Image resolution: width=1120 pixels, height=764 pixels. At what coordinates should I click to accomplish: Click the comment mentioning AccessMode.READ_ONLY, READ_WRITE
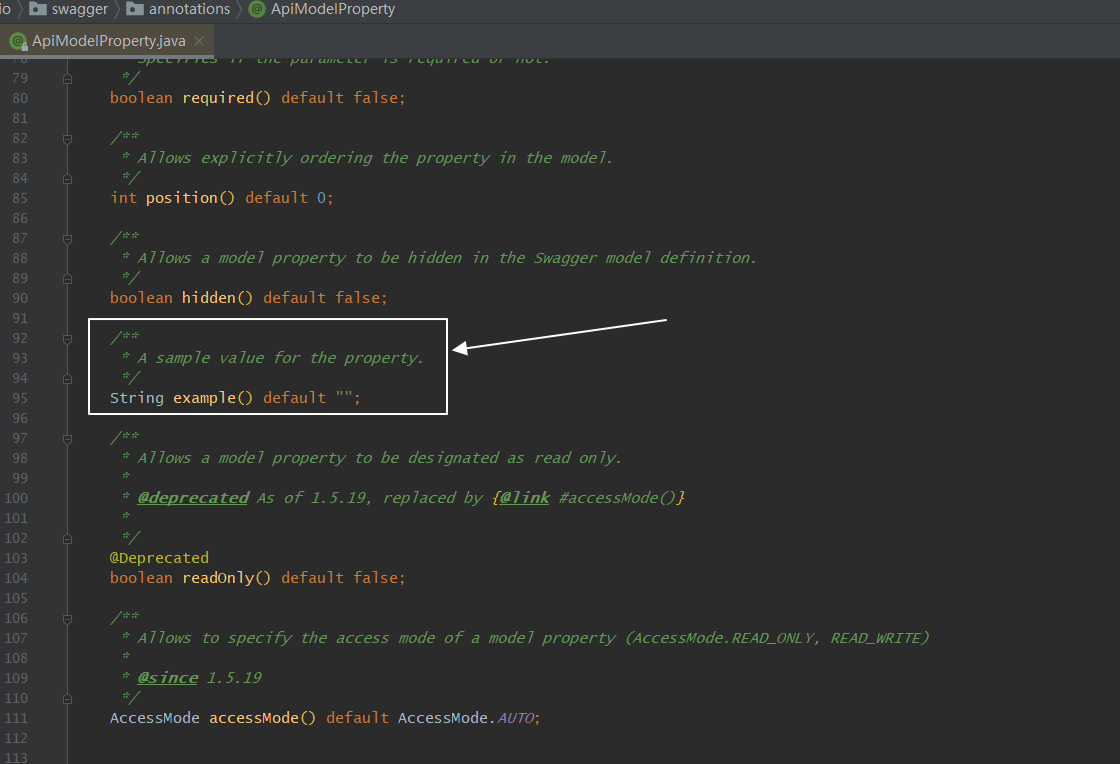[x=533, y=638]
